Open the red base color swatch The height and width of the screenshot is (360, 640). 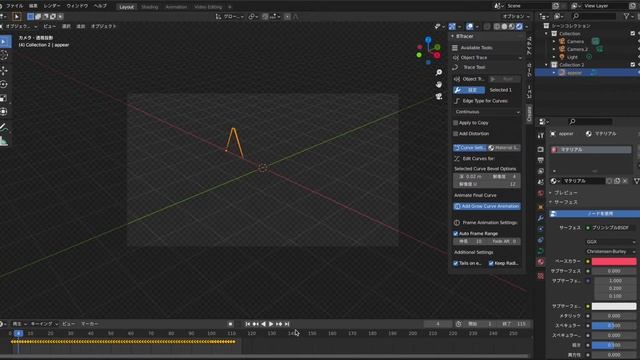point(614,261)
